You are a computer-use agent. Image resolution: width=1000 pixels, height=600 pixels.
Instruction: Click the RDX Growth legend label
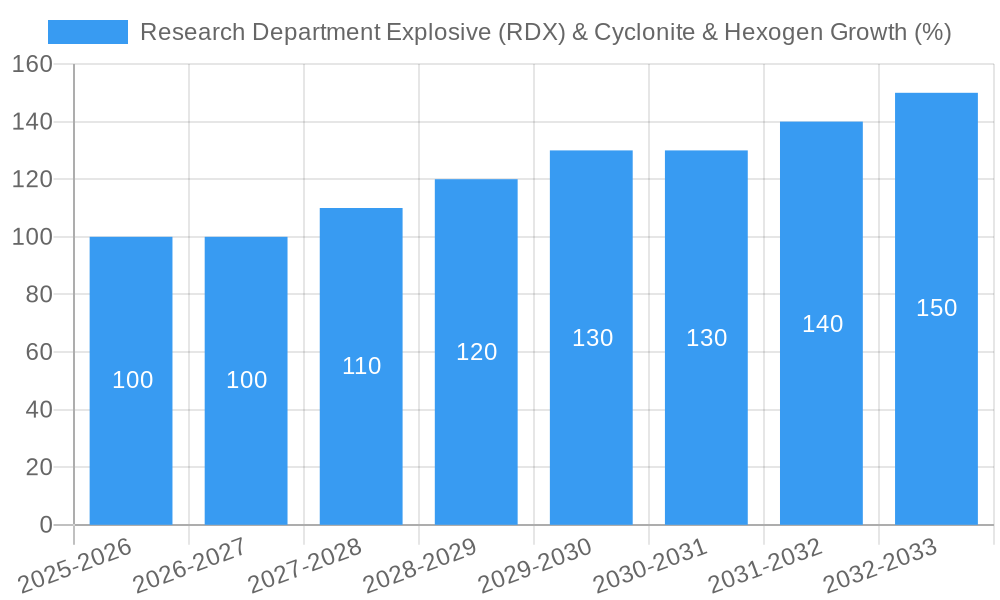pyautogui.click(x=545, y=32)
